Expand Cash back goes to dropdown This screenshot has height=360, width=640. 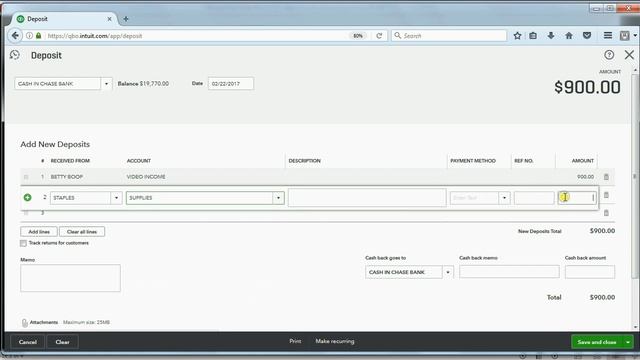click(448, 272)
